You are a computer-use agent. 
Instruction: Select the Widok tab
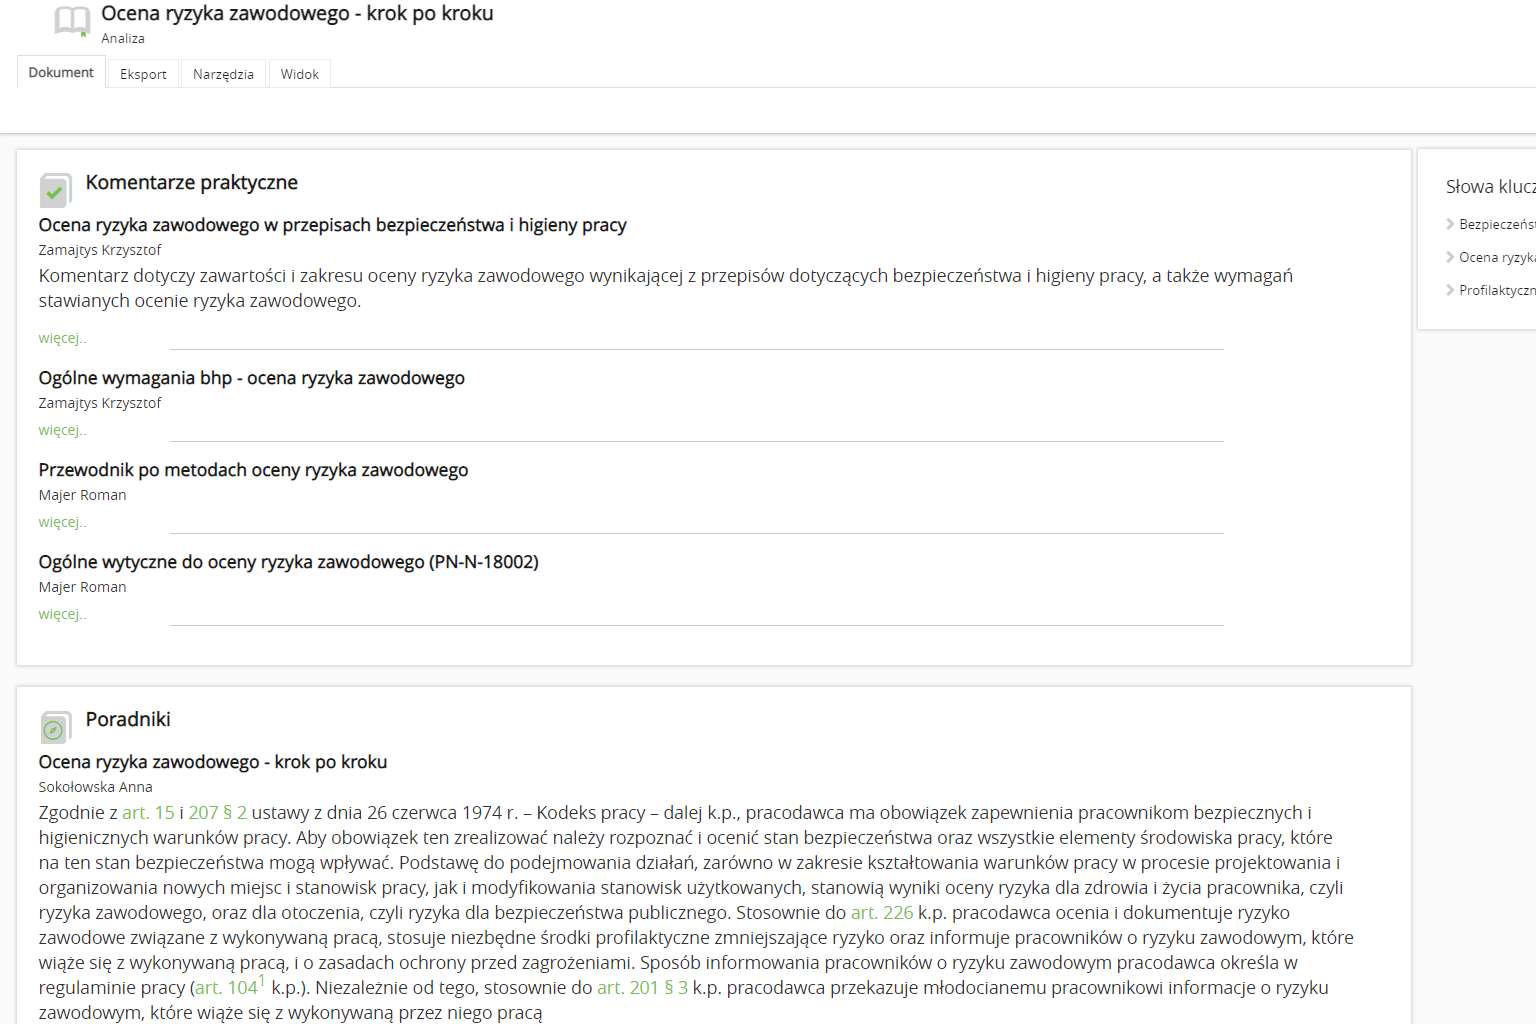pos(299,74)
